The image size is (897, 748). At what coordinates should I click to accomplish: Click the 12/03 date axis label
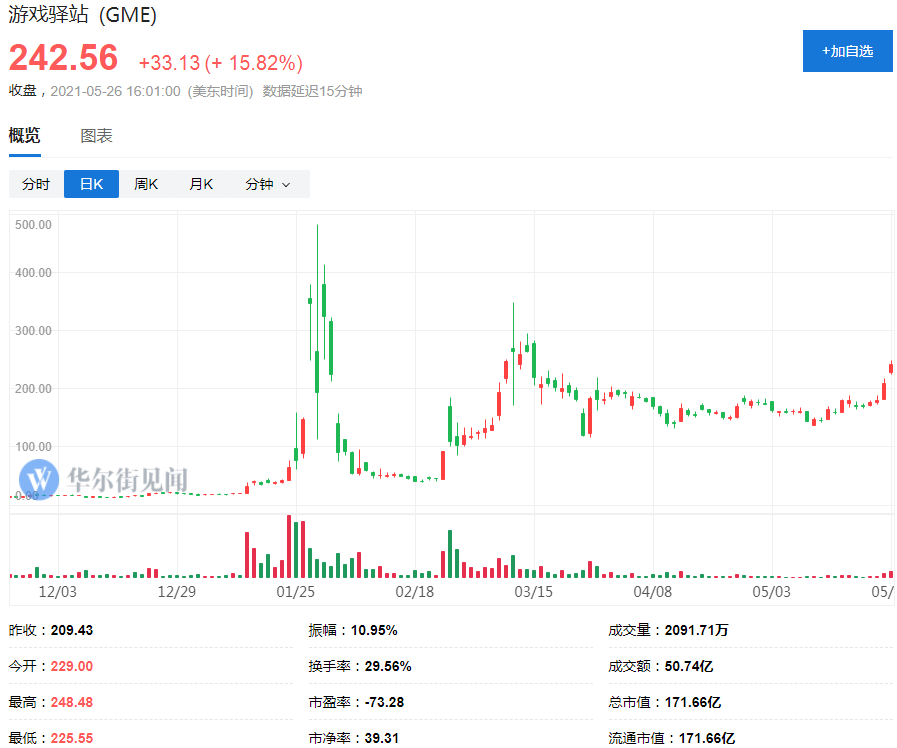tap(57, 591)
